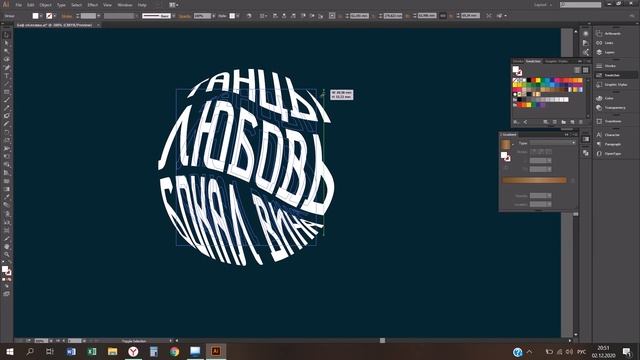Click the Opacity label in control bar

185,16
